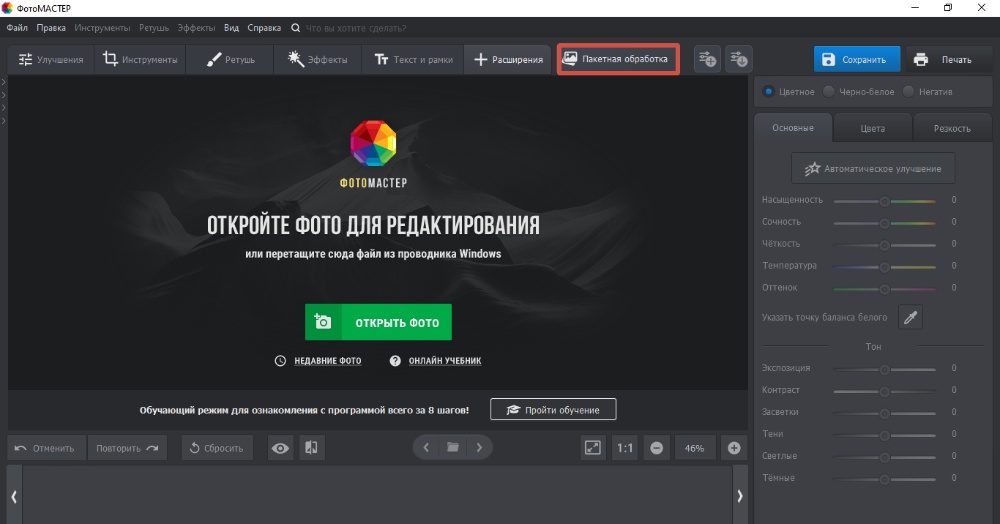Image resolution: width=1000 pixels, height=524 pixels.
Task: Select the Негатив radio button
Action: coord(909,91)
